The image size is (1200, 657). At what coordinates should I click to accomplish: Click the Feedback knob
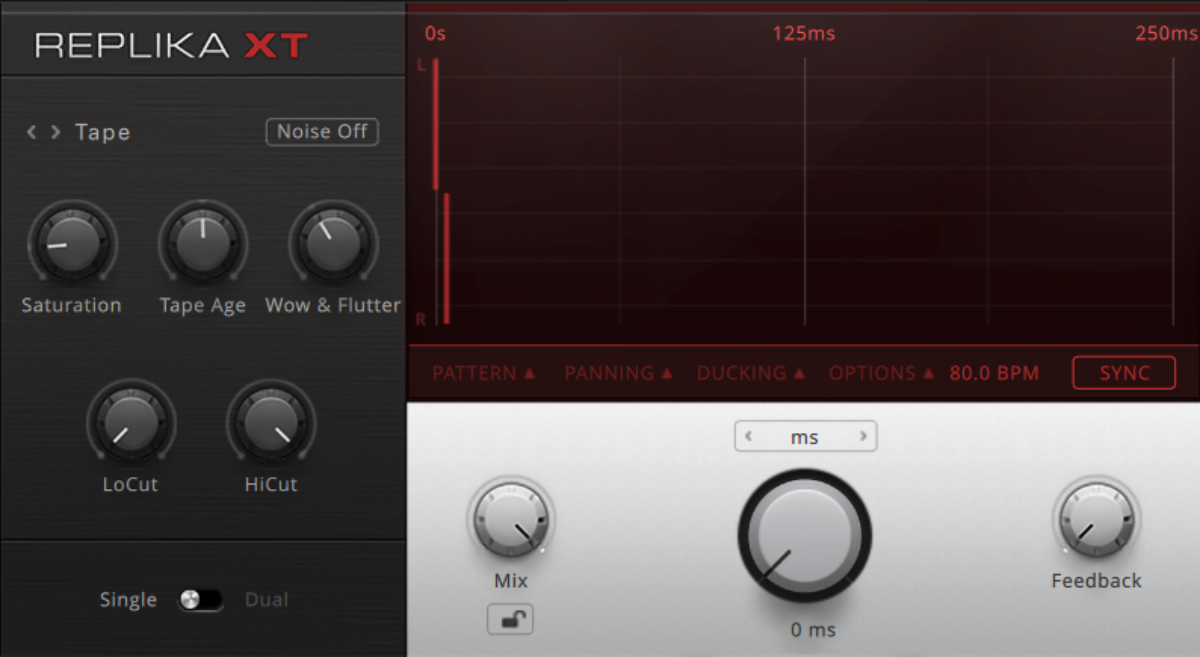pyautogui.click(x=1096, y=519)
